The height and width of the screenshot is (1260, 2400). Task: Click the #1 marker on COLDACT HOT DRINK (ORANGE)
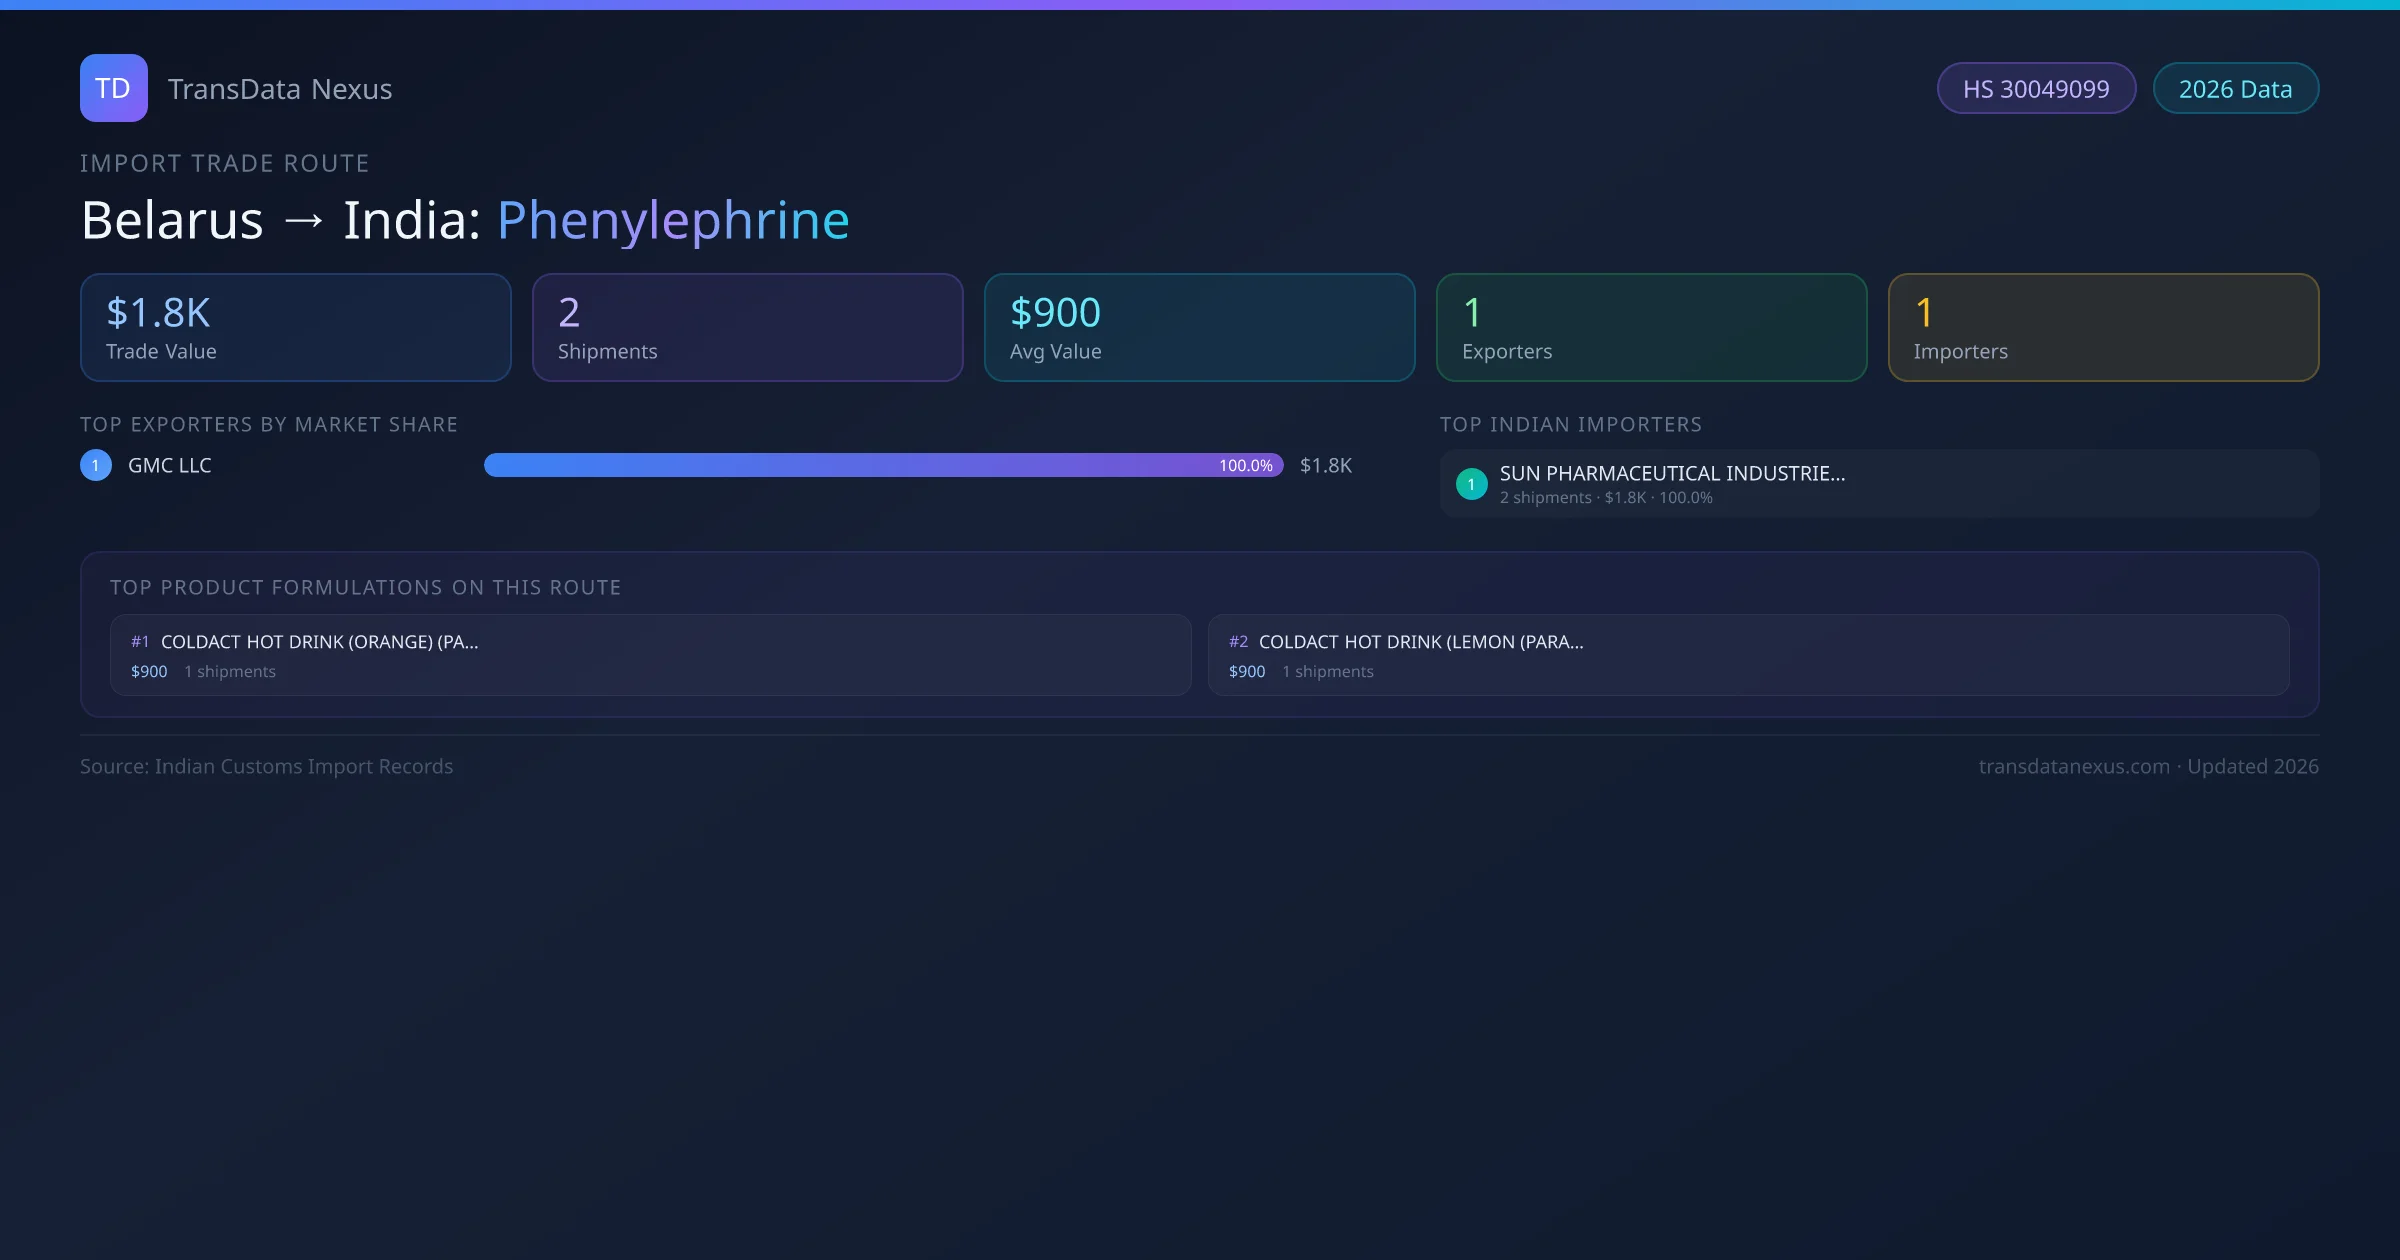[139, 641]
